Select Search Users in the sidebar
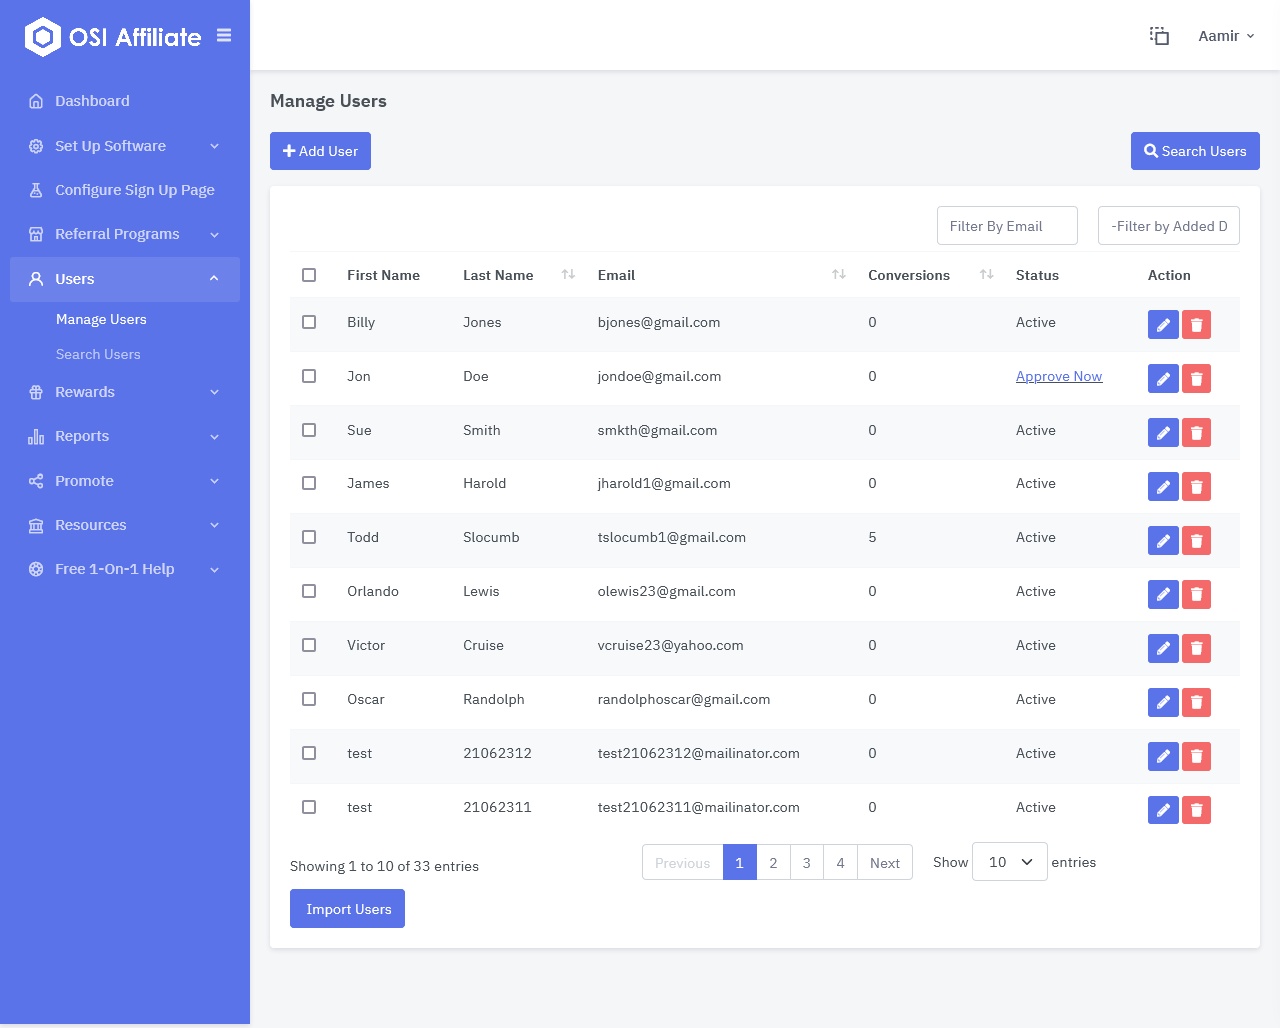Screen dimensions: 1280x1028 pyautogui.click(x=98, y=354)
